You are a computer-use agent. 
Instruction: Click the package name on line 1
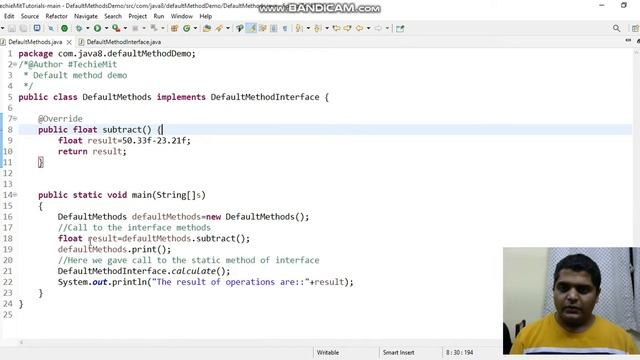click(124, 53)
